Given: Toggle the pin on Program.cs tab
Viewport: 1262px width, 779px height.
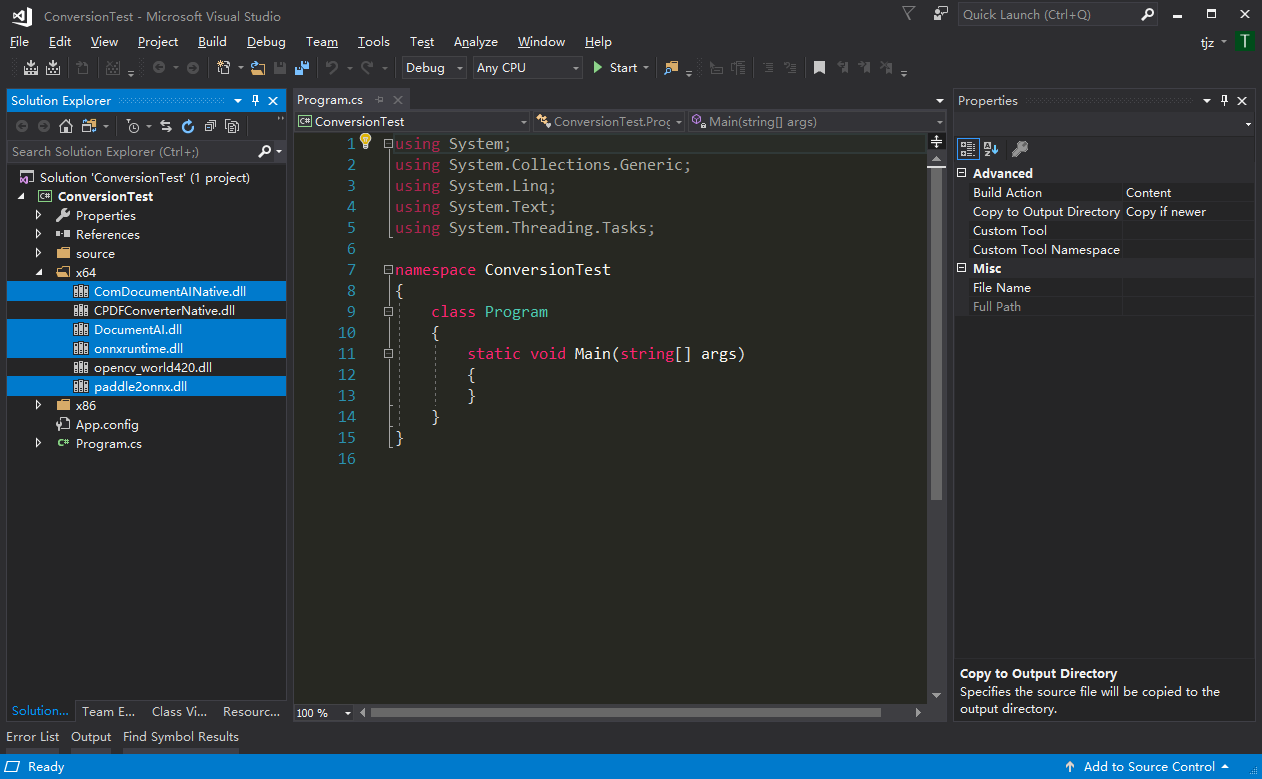Looking at the screenshot, I should (x=379, y=100).
